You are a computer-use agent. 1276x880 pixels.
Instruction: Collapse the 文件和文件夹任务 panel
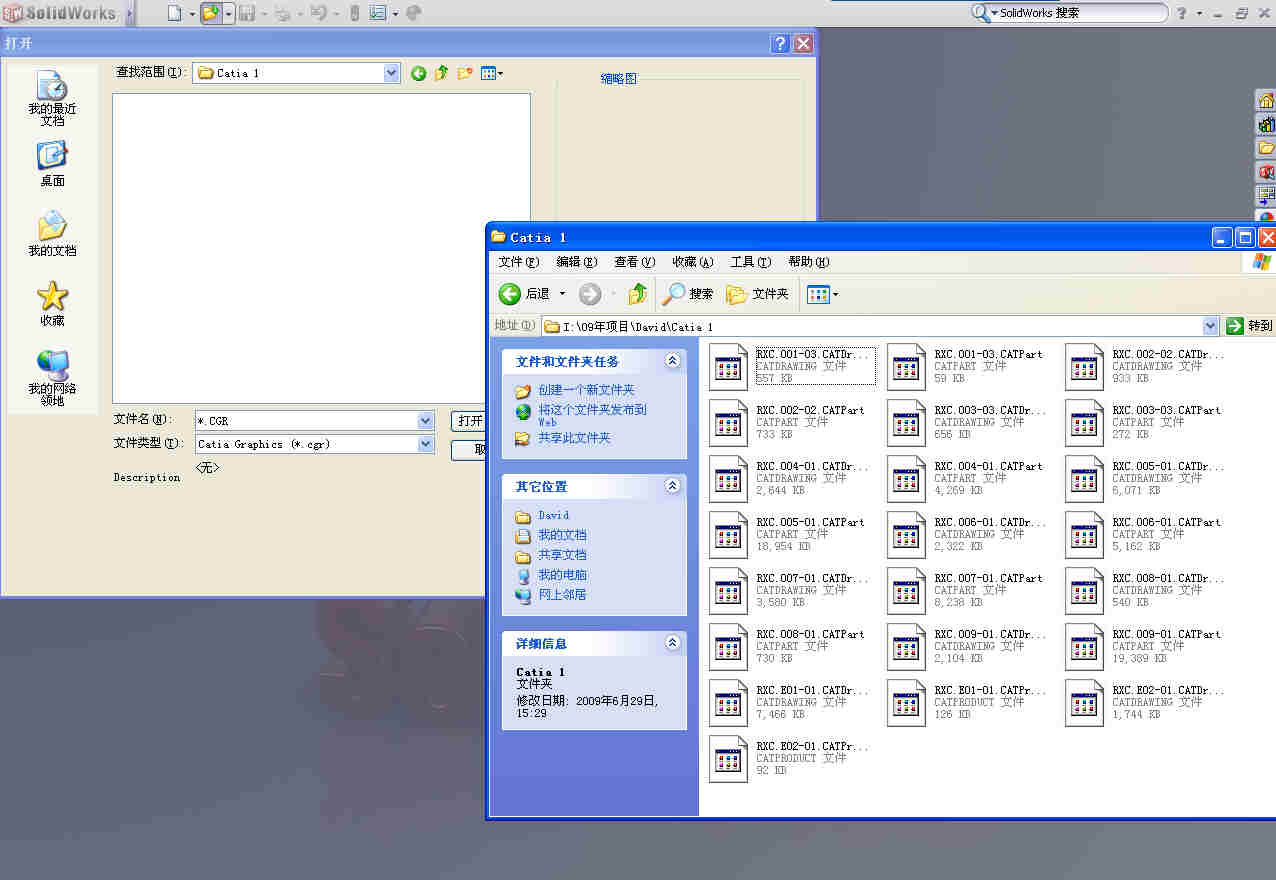[672, 361]
